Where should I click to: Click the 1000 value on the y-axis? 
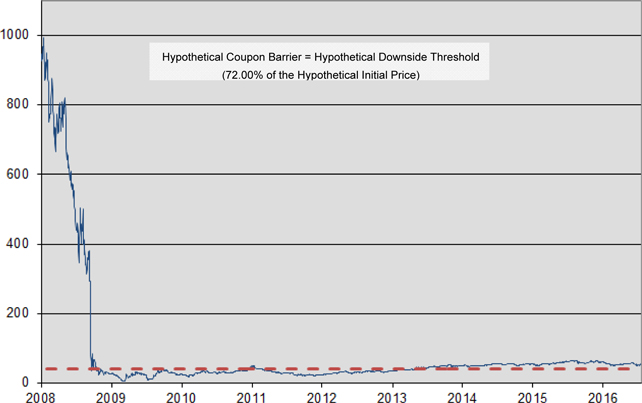pos(16,35)
